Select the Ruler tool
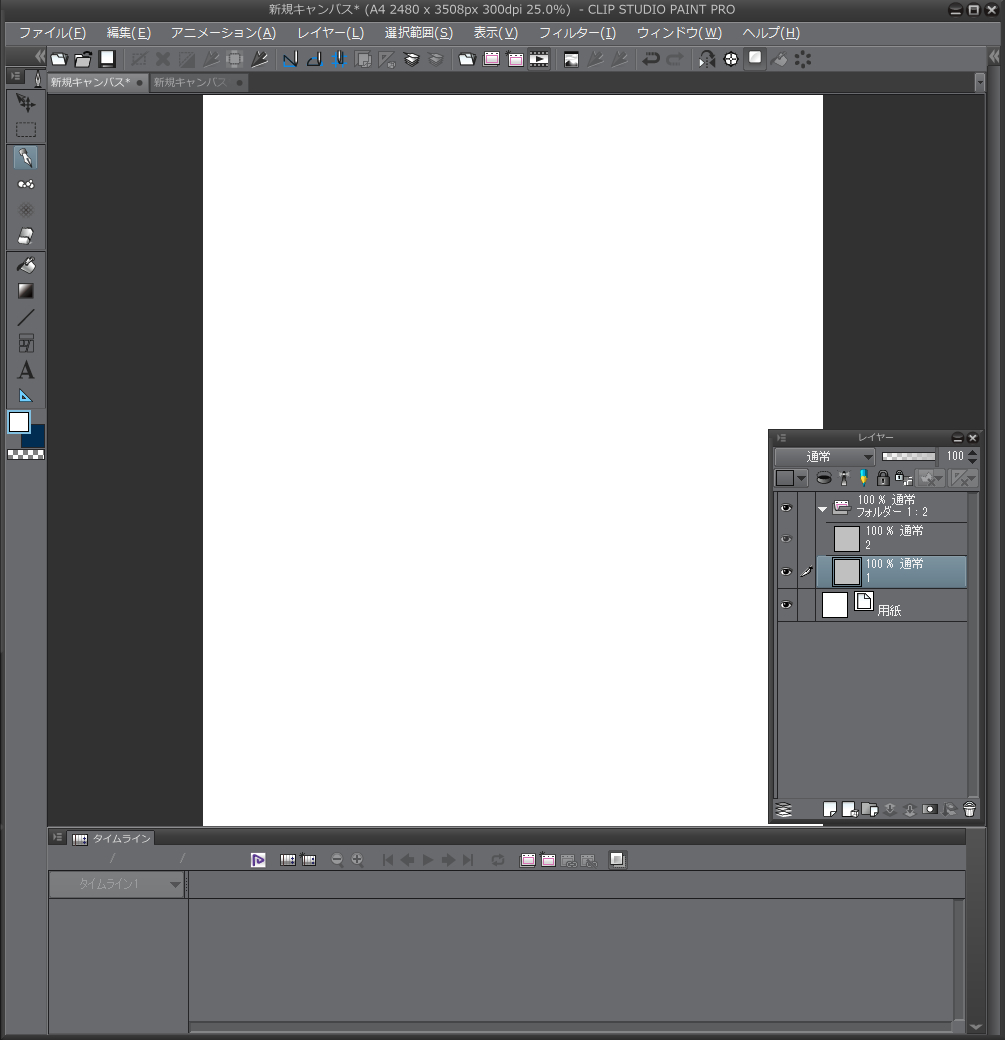The image size is (1005, 1040). pos(26,396)
